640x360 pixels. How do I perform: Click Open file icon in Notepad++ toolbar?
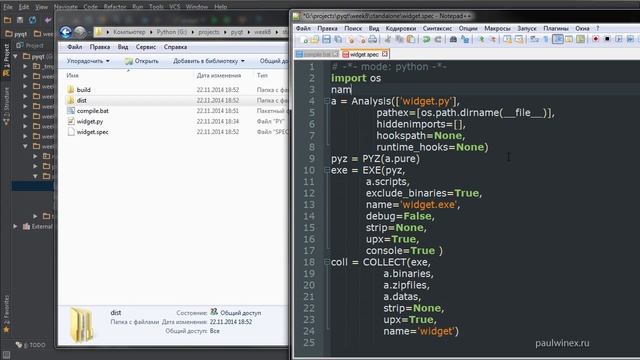[x=315, y=40]
